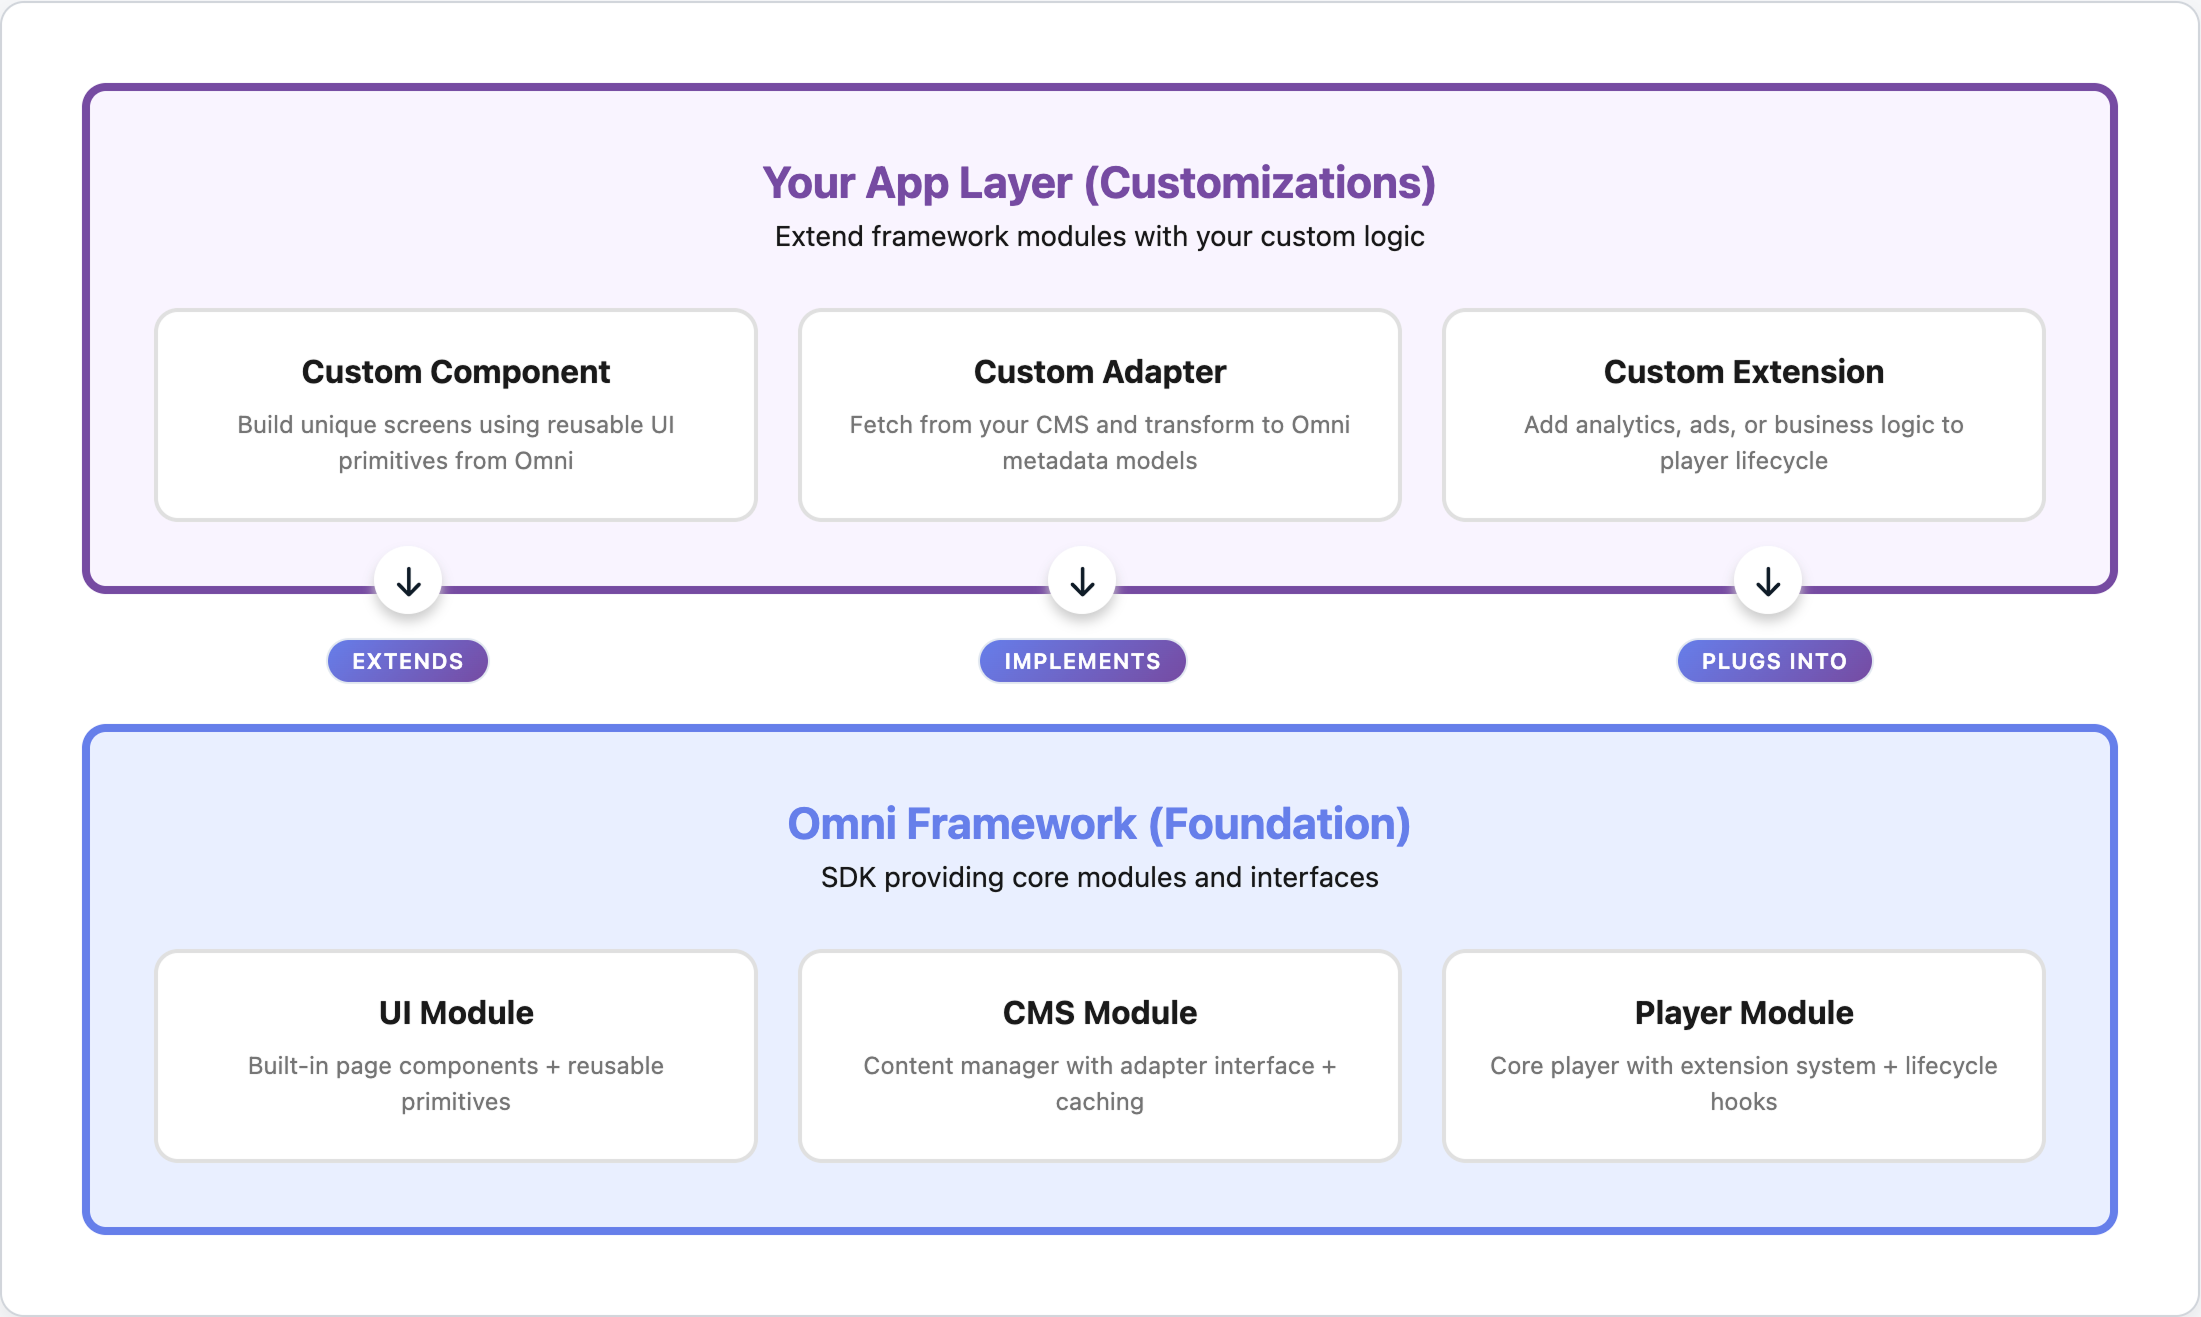Click description Build unique screens using reusable UI

click(x=456, y=443)
